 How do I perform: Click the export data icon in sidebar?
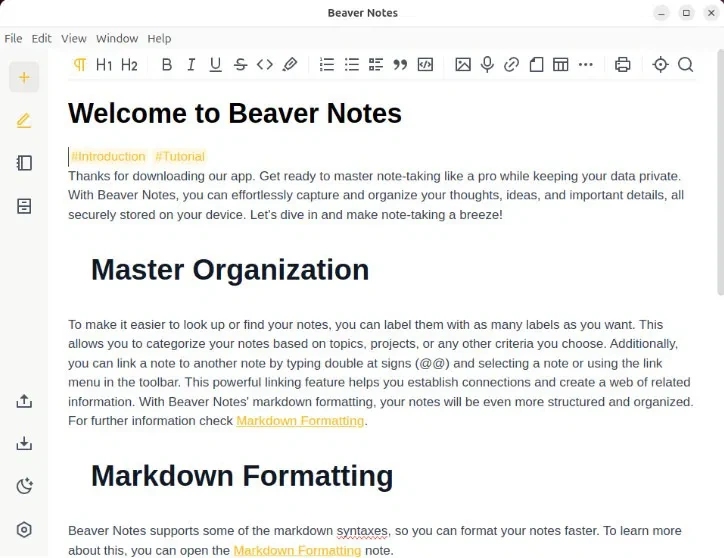click(x=24, y=401)
